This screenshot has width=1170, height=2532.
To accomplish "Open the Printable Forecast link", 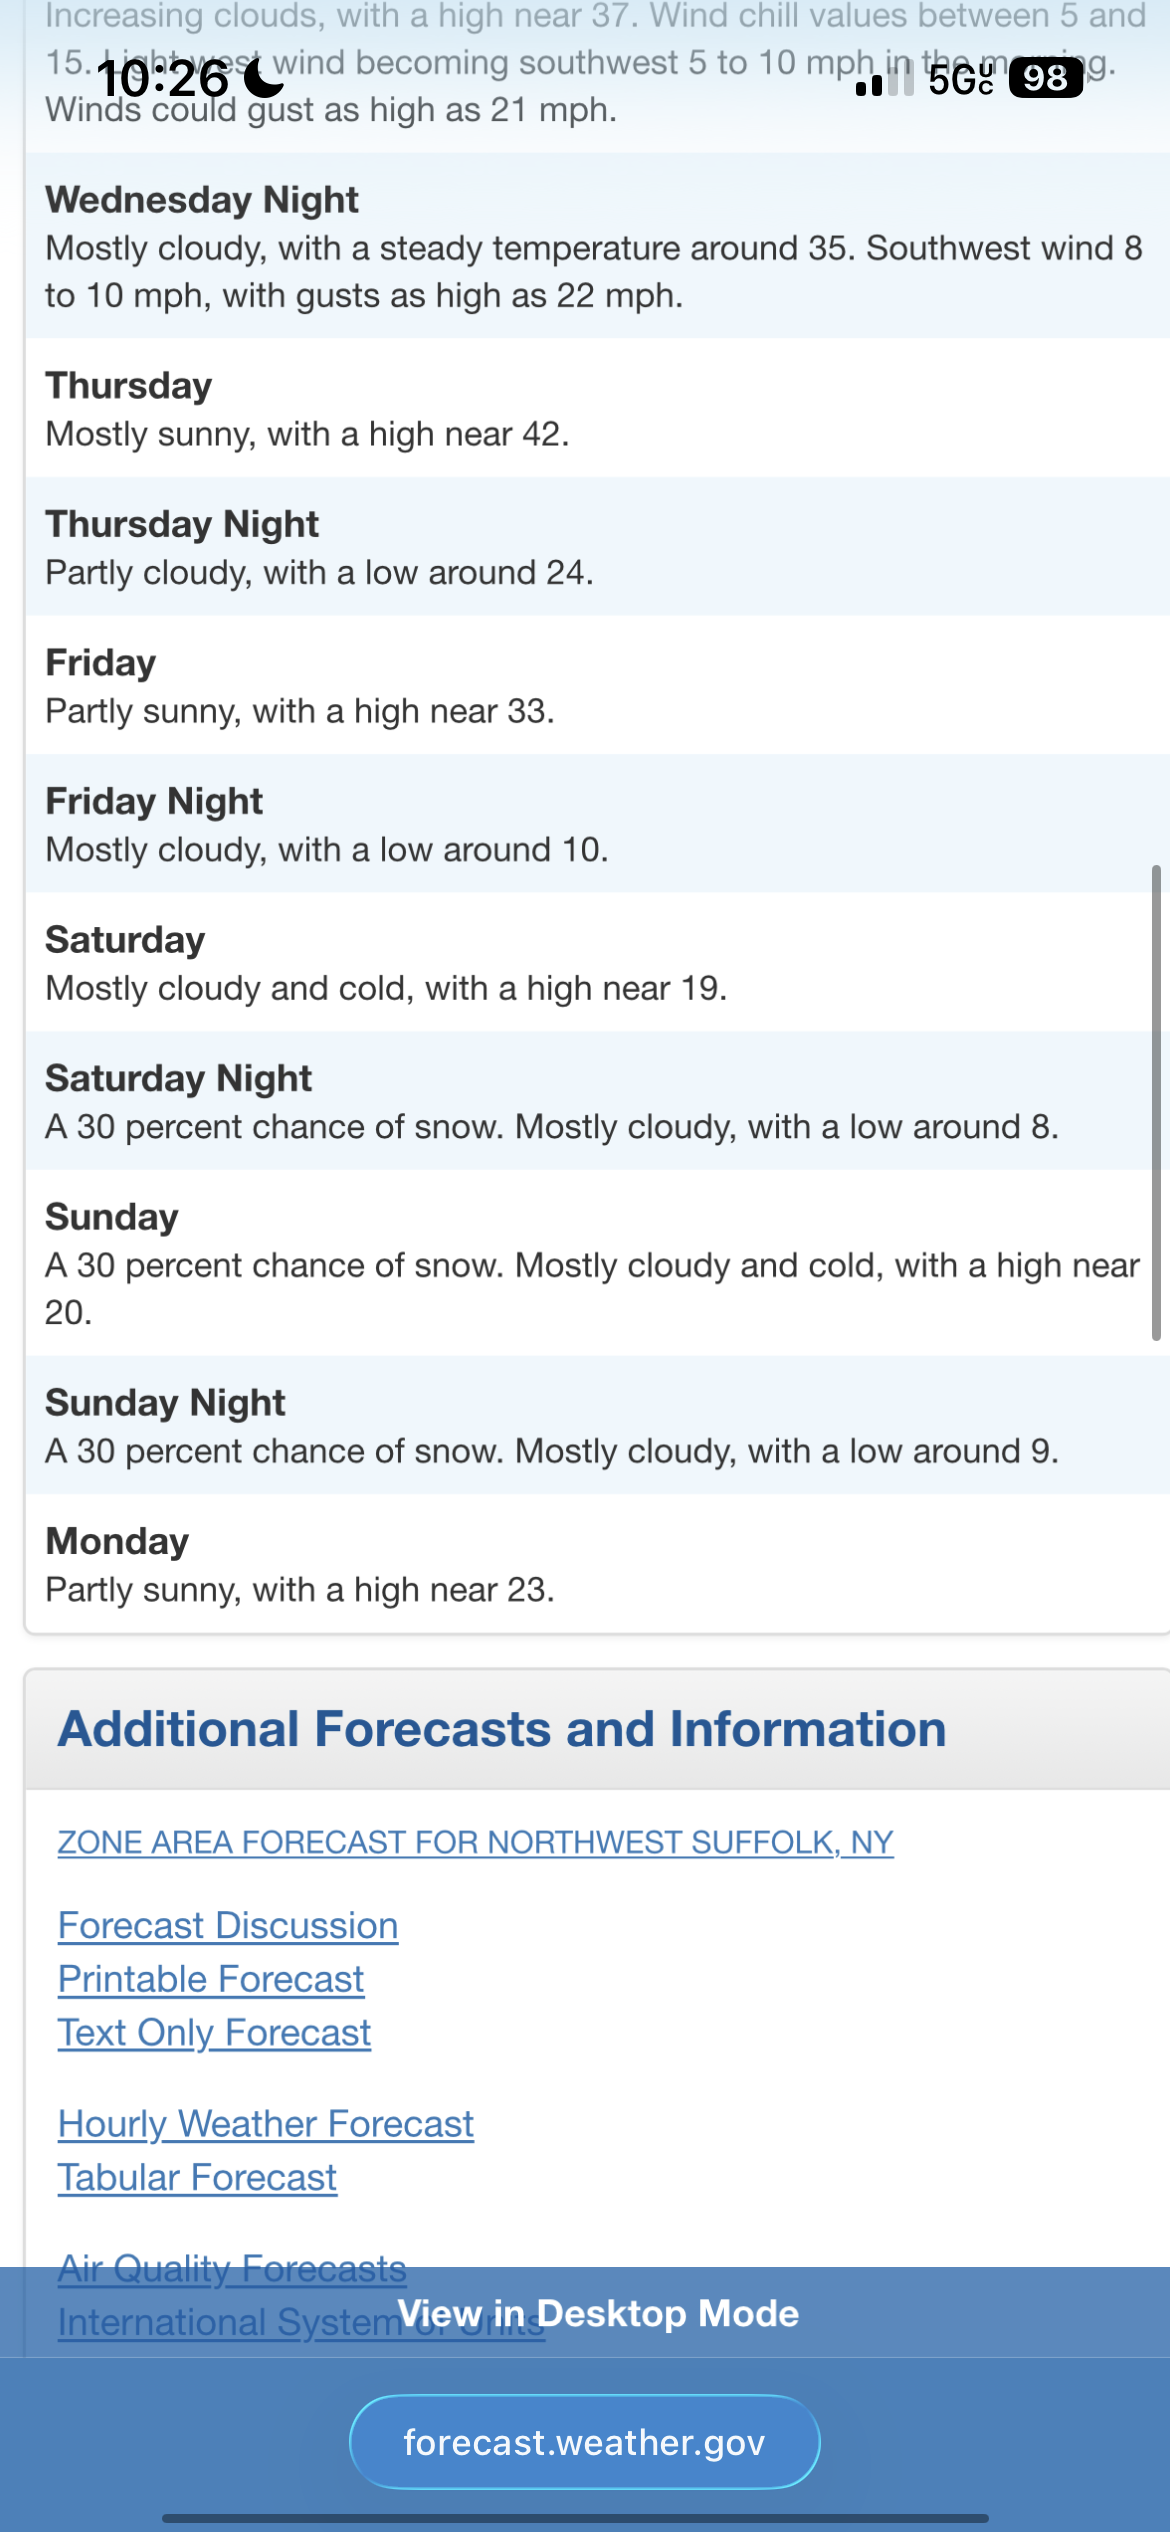I will pyautogui.click(x=211, y=1979).
